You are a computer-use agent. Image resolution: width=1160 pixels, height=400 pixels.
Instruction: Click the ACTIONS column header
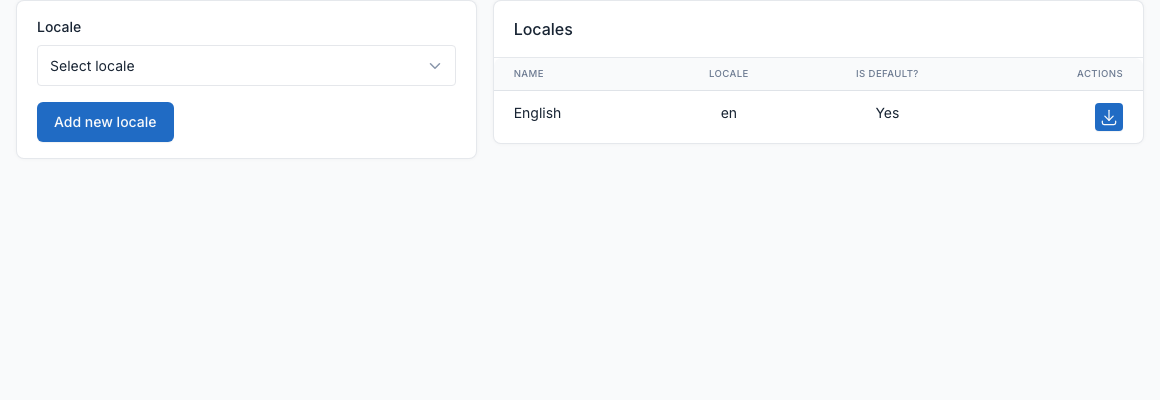click(x=1099, y=74)
